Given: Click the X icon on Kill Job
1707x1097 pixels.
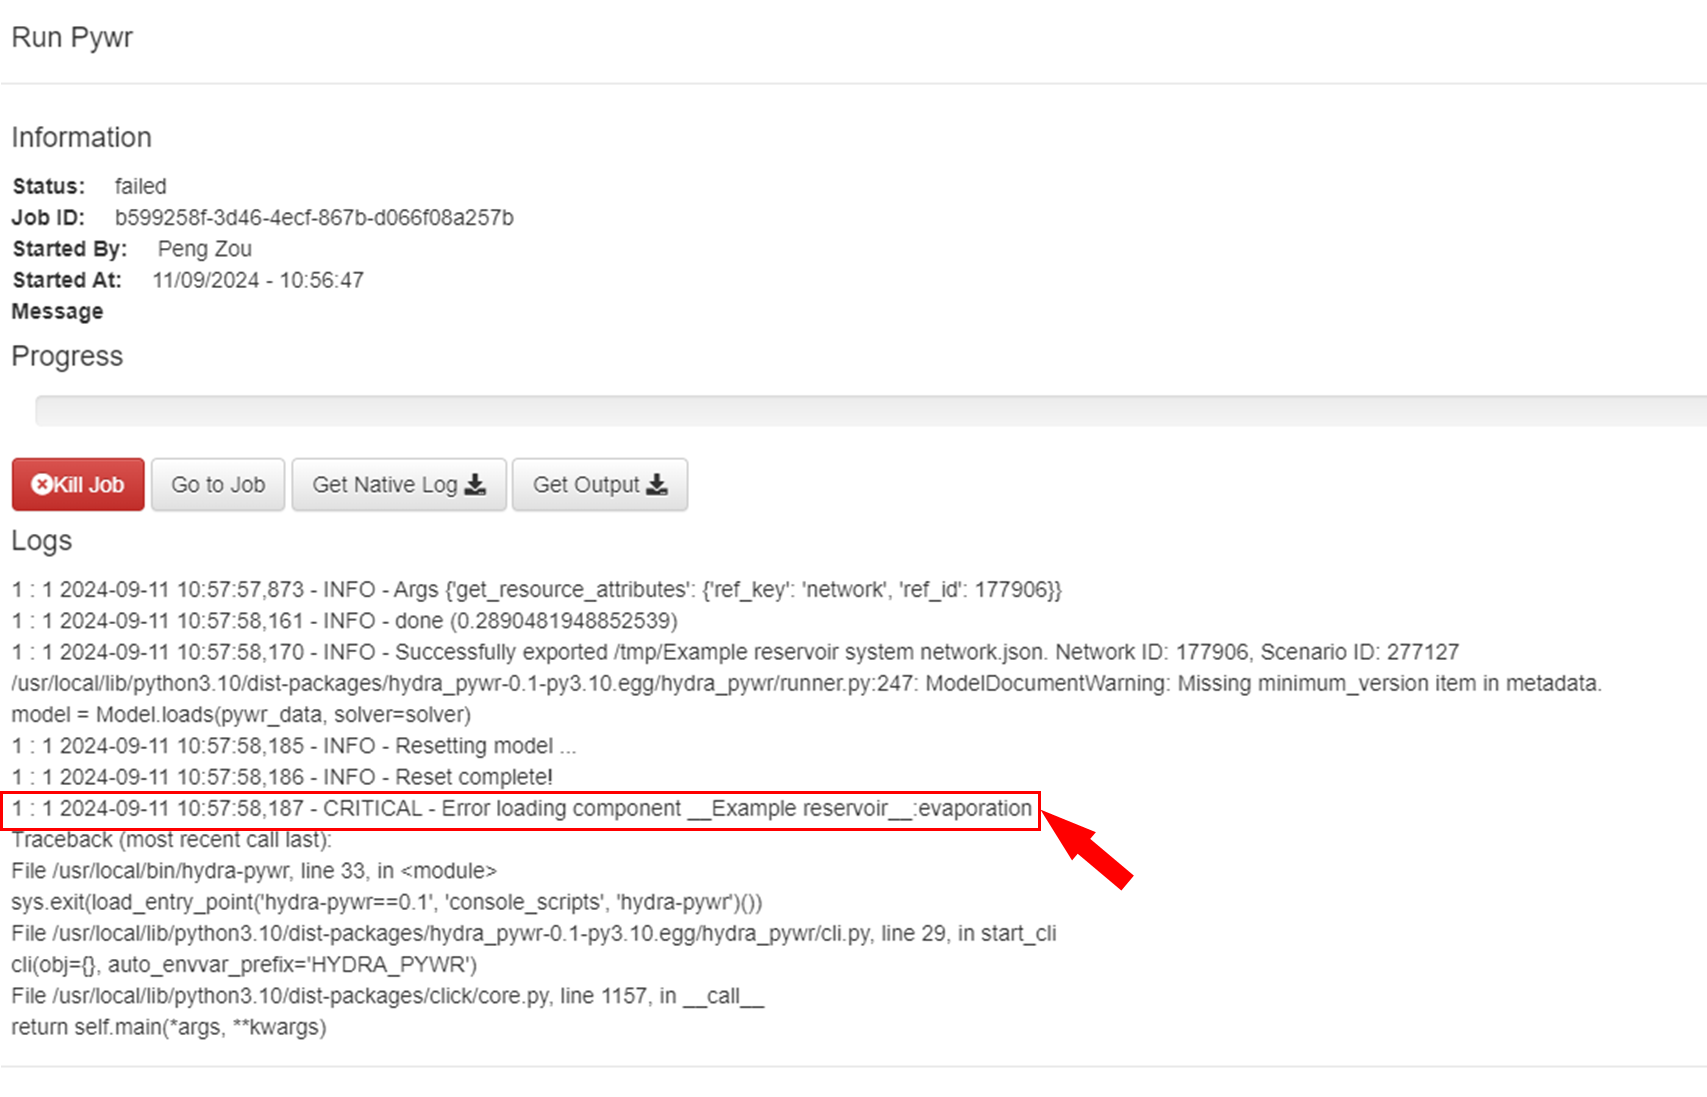Looking at the screenshot, I should click(41, 485).
